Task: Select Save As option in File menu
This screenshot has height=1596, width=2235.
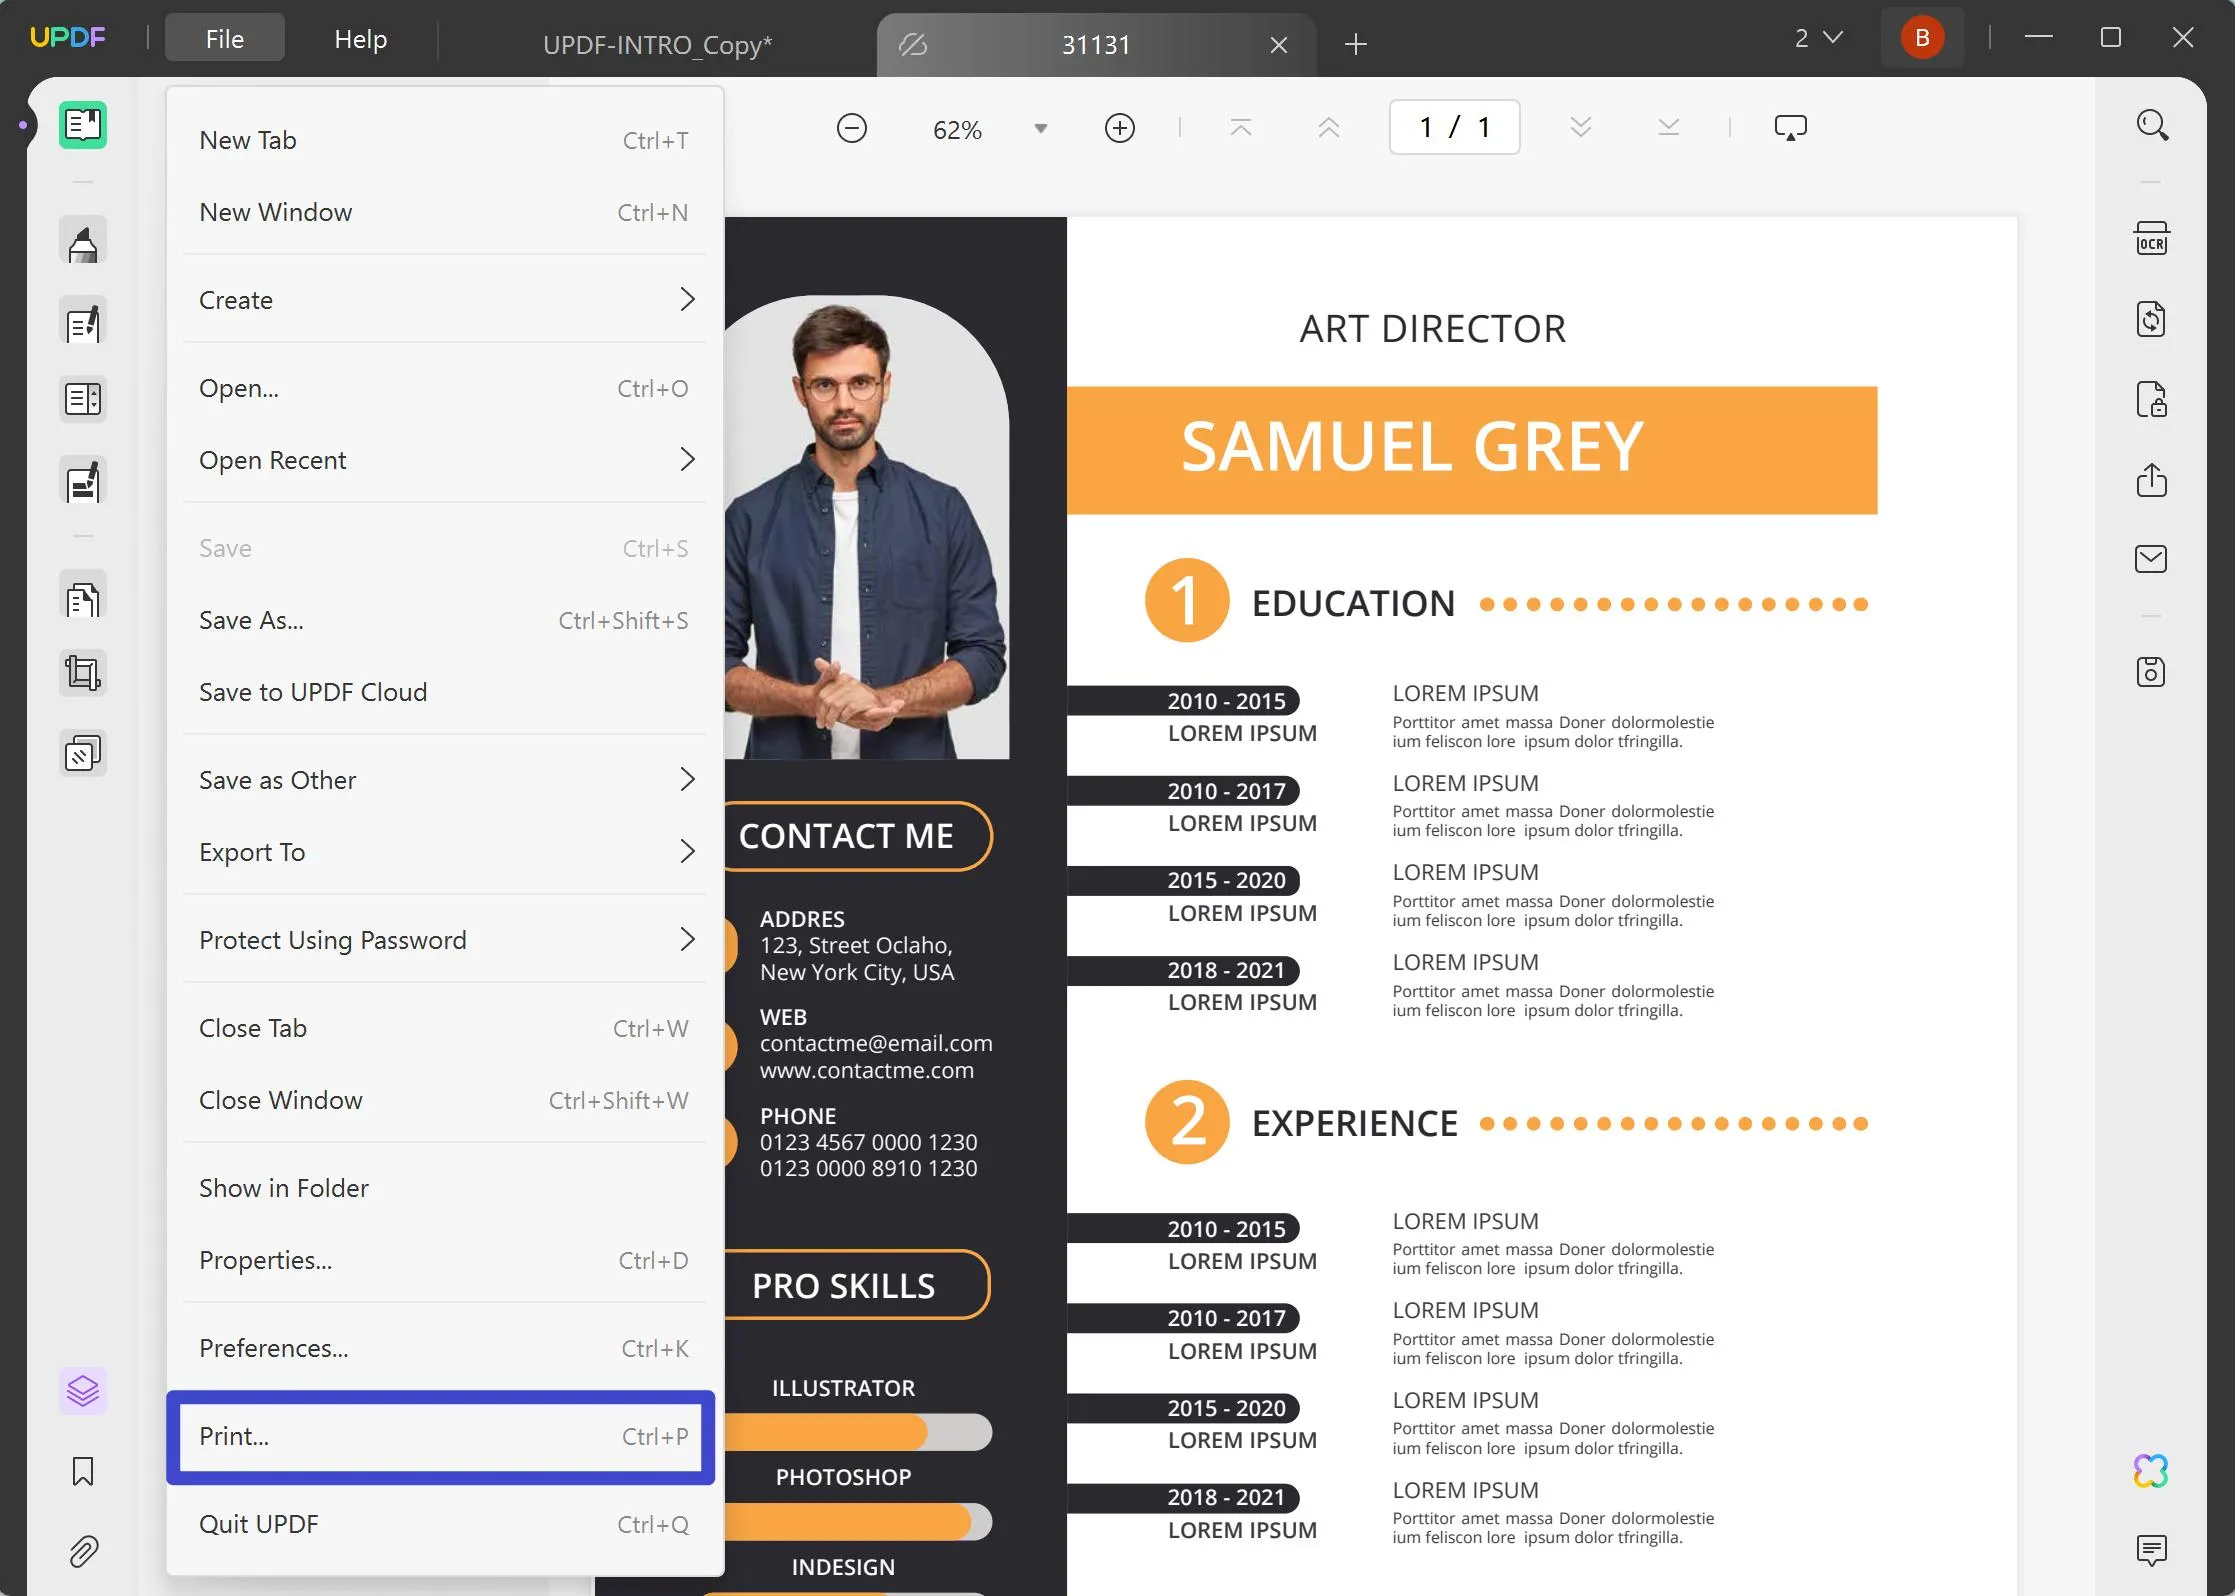Action: click(250, 620)
